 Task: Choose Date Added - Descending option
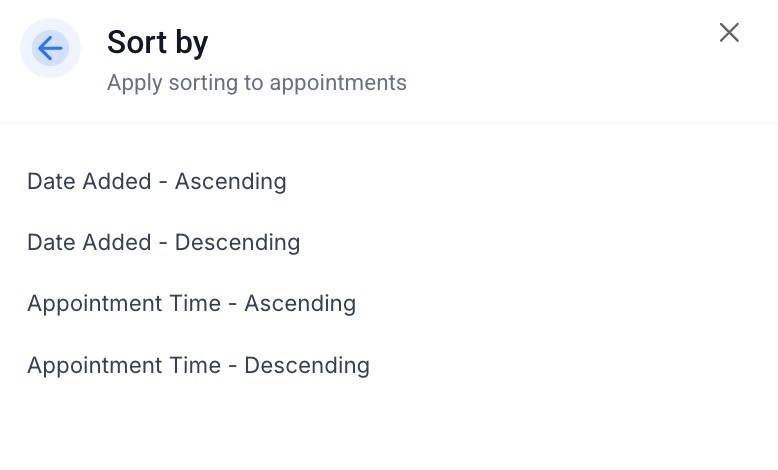[163, 243]
